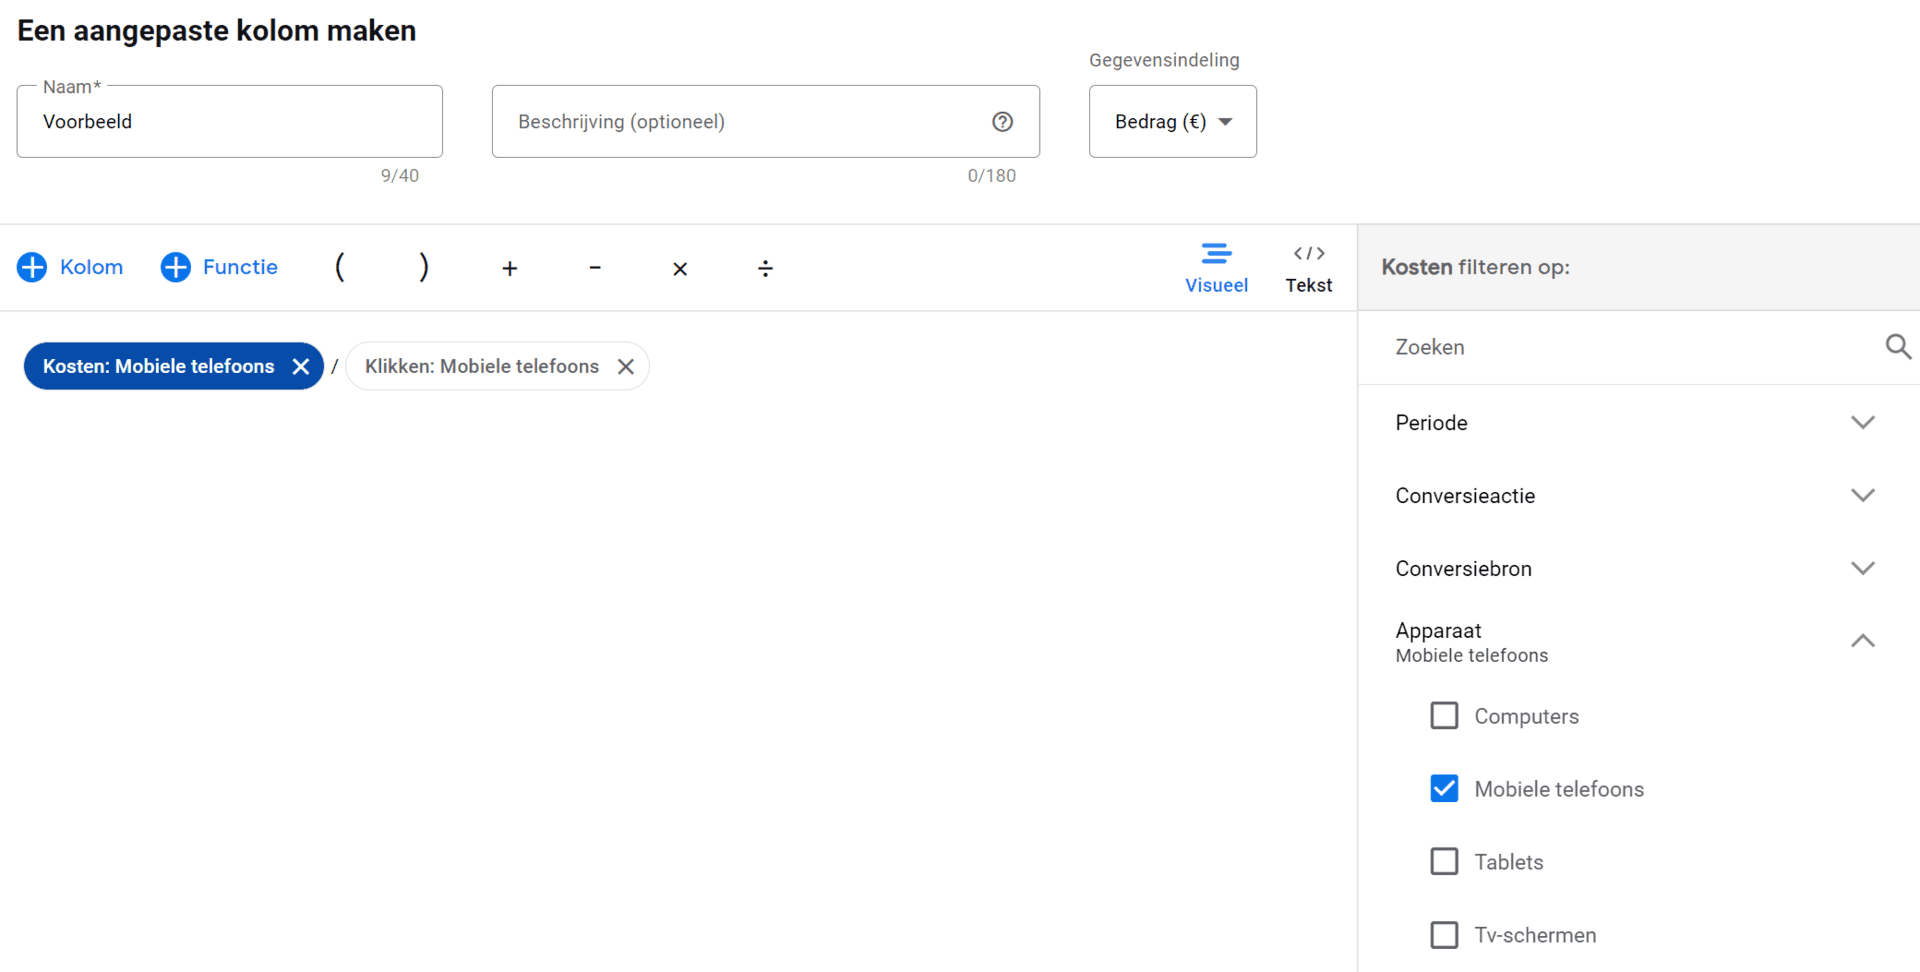Viewport: 1920px width, 972px height.
Task: Open the Bedrag (€) format dropdown
Action: [1172, 121]
